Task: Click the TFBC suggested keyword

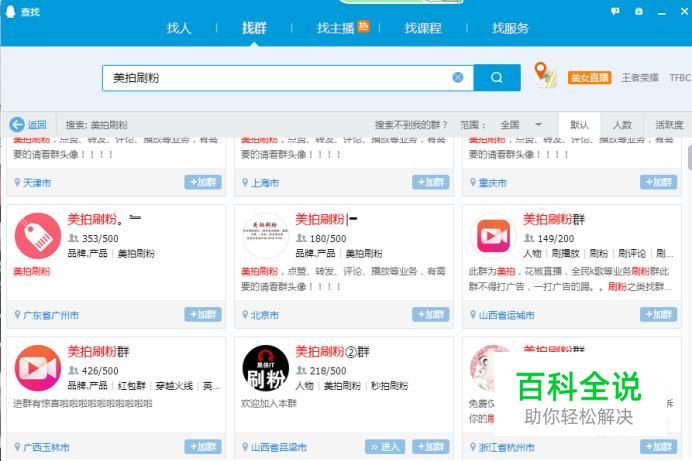Action: 680,78
